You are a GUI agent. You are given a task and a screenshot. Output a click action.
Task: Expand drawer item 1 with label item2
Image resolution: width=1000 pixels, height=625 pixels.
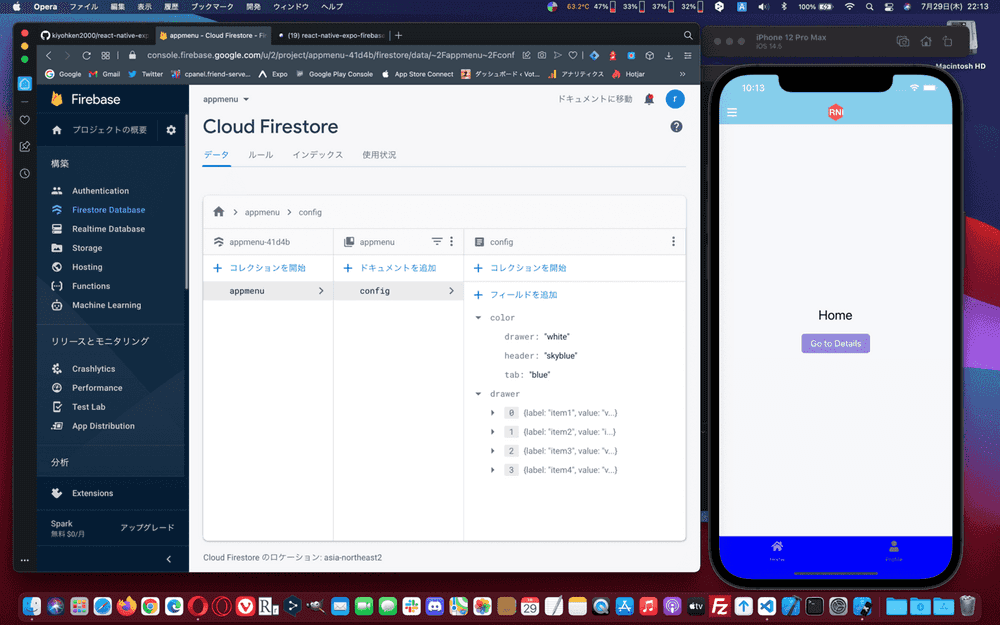pos(492,432)
